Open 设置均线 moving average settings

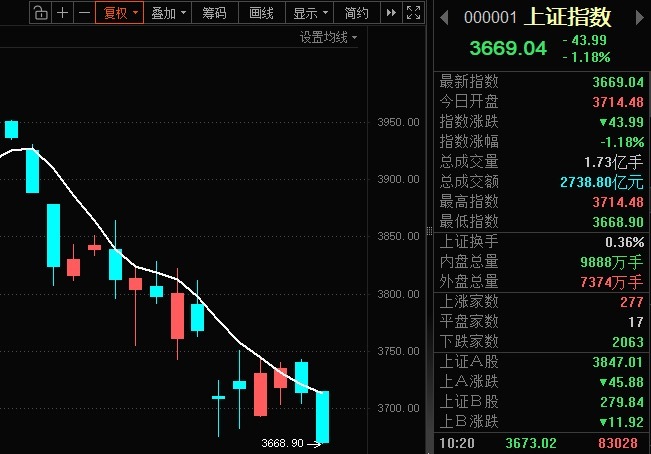328,37
